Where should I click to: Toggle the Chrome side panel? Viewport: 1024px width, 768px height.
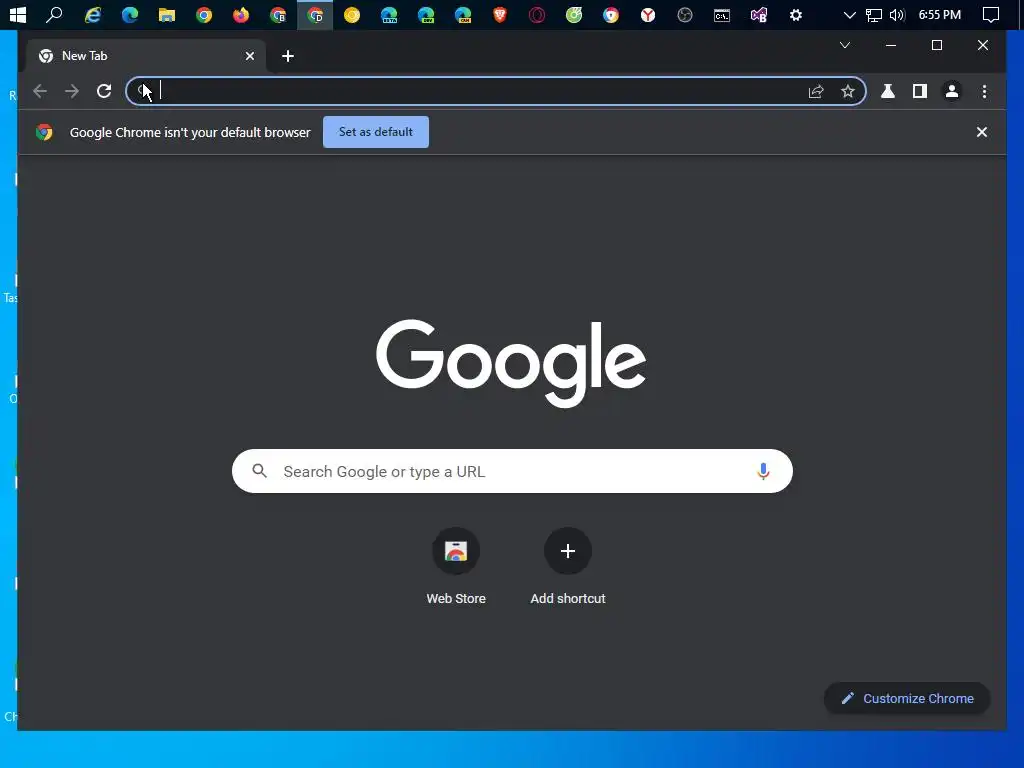(920, 91)
